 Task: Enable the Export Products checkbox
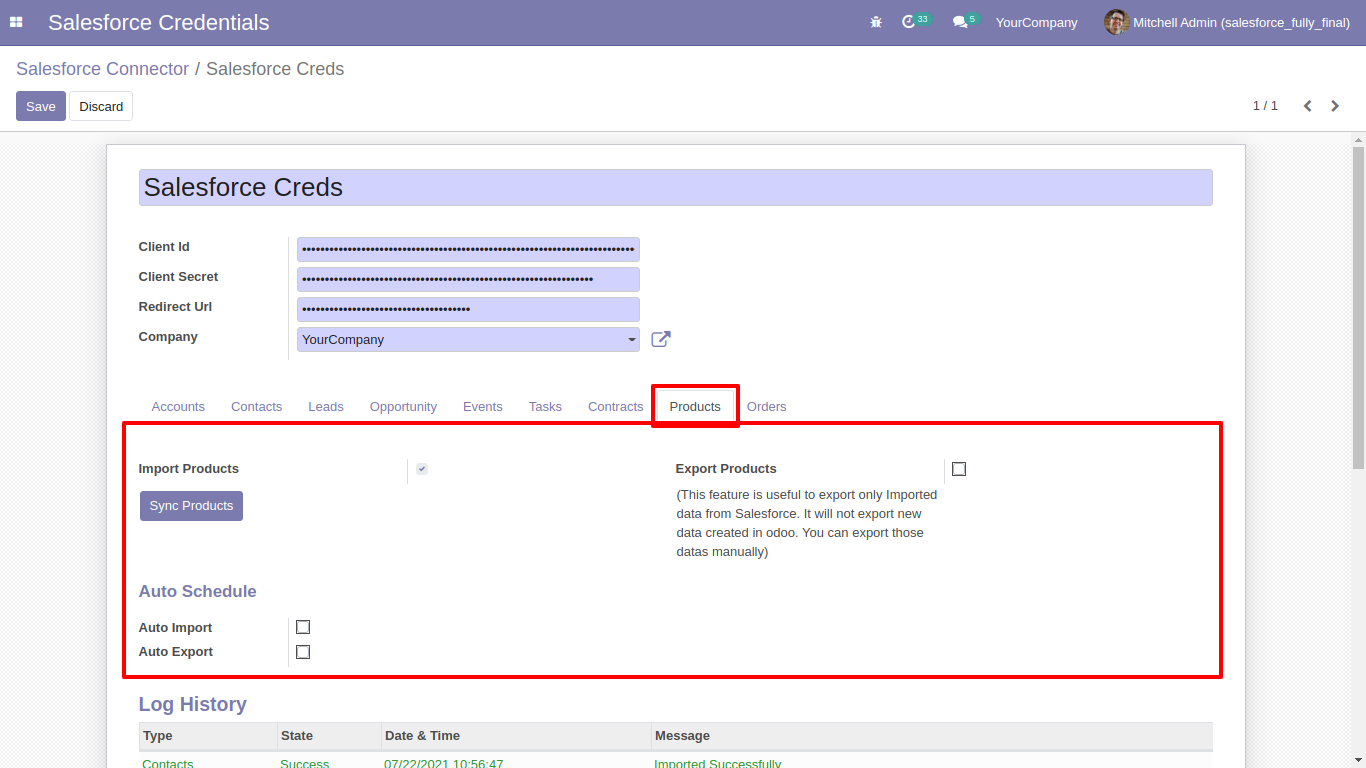(959, 469)
